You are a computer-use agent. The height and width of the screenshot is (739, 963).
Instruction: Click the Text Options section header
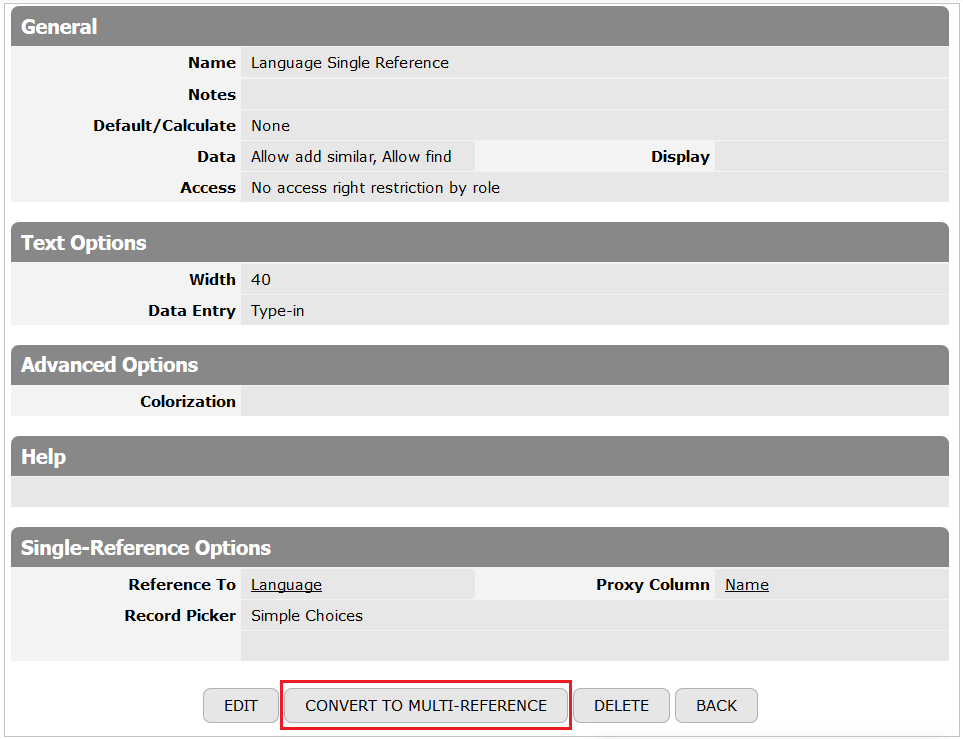click(480, 243)
